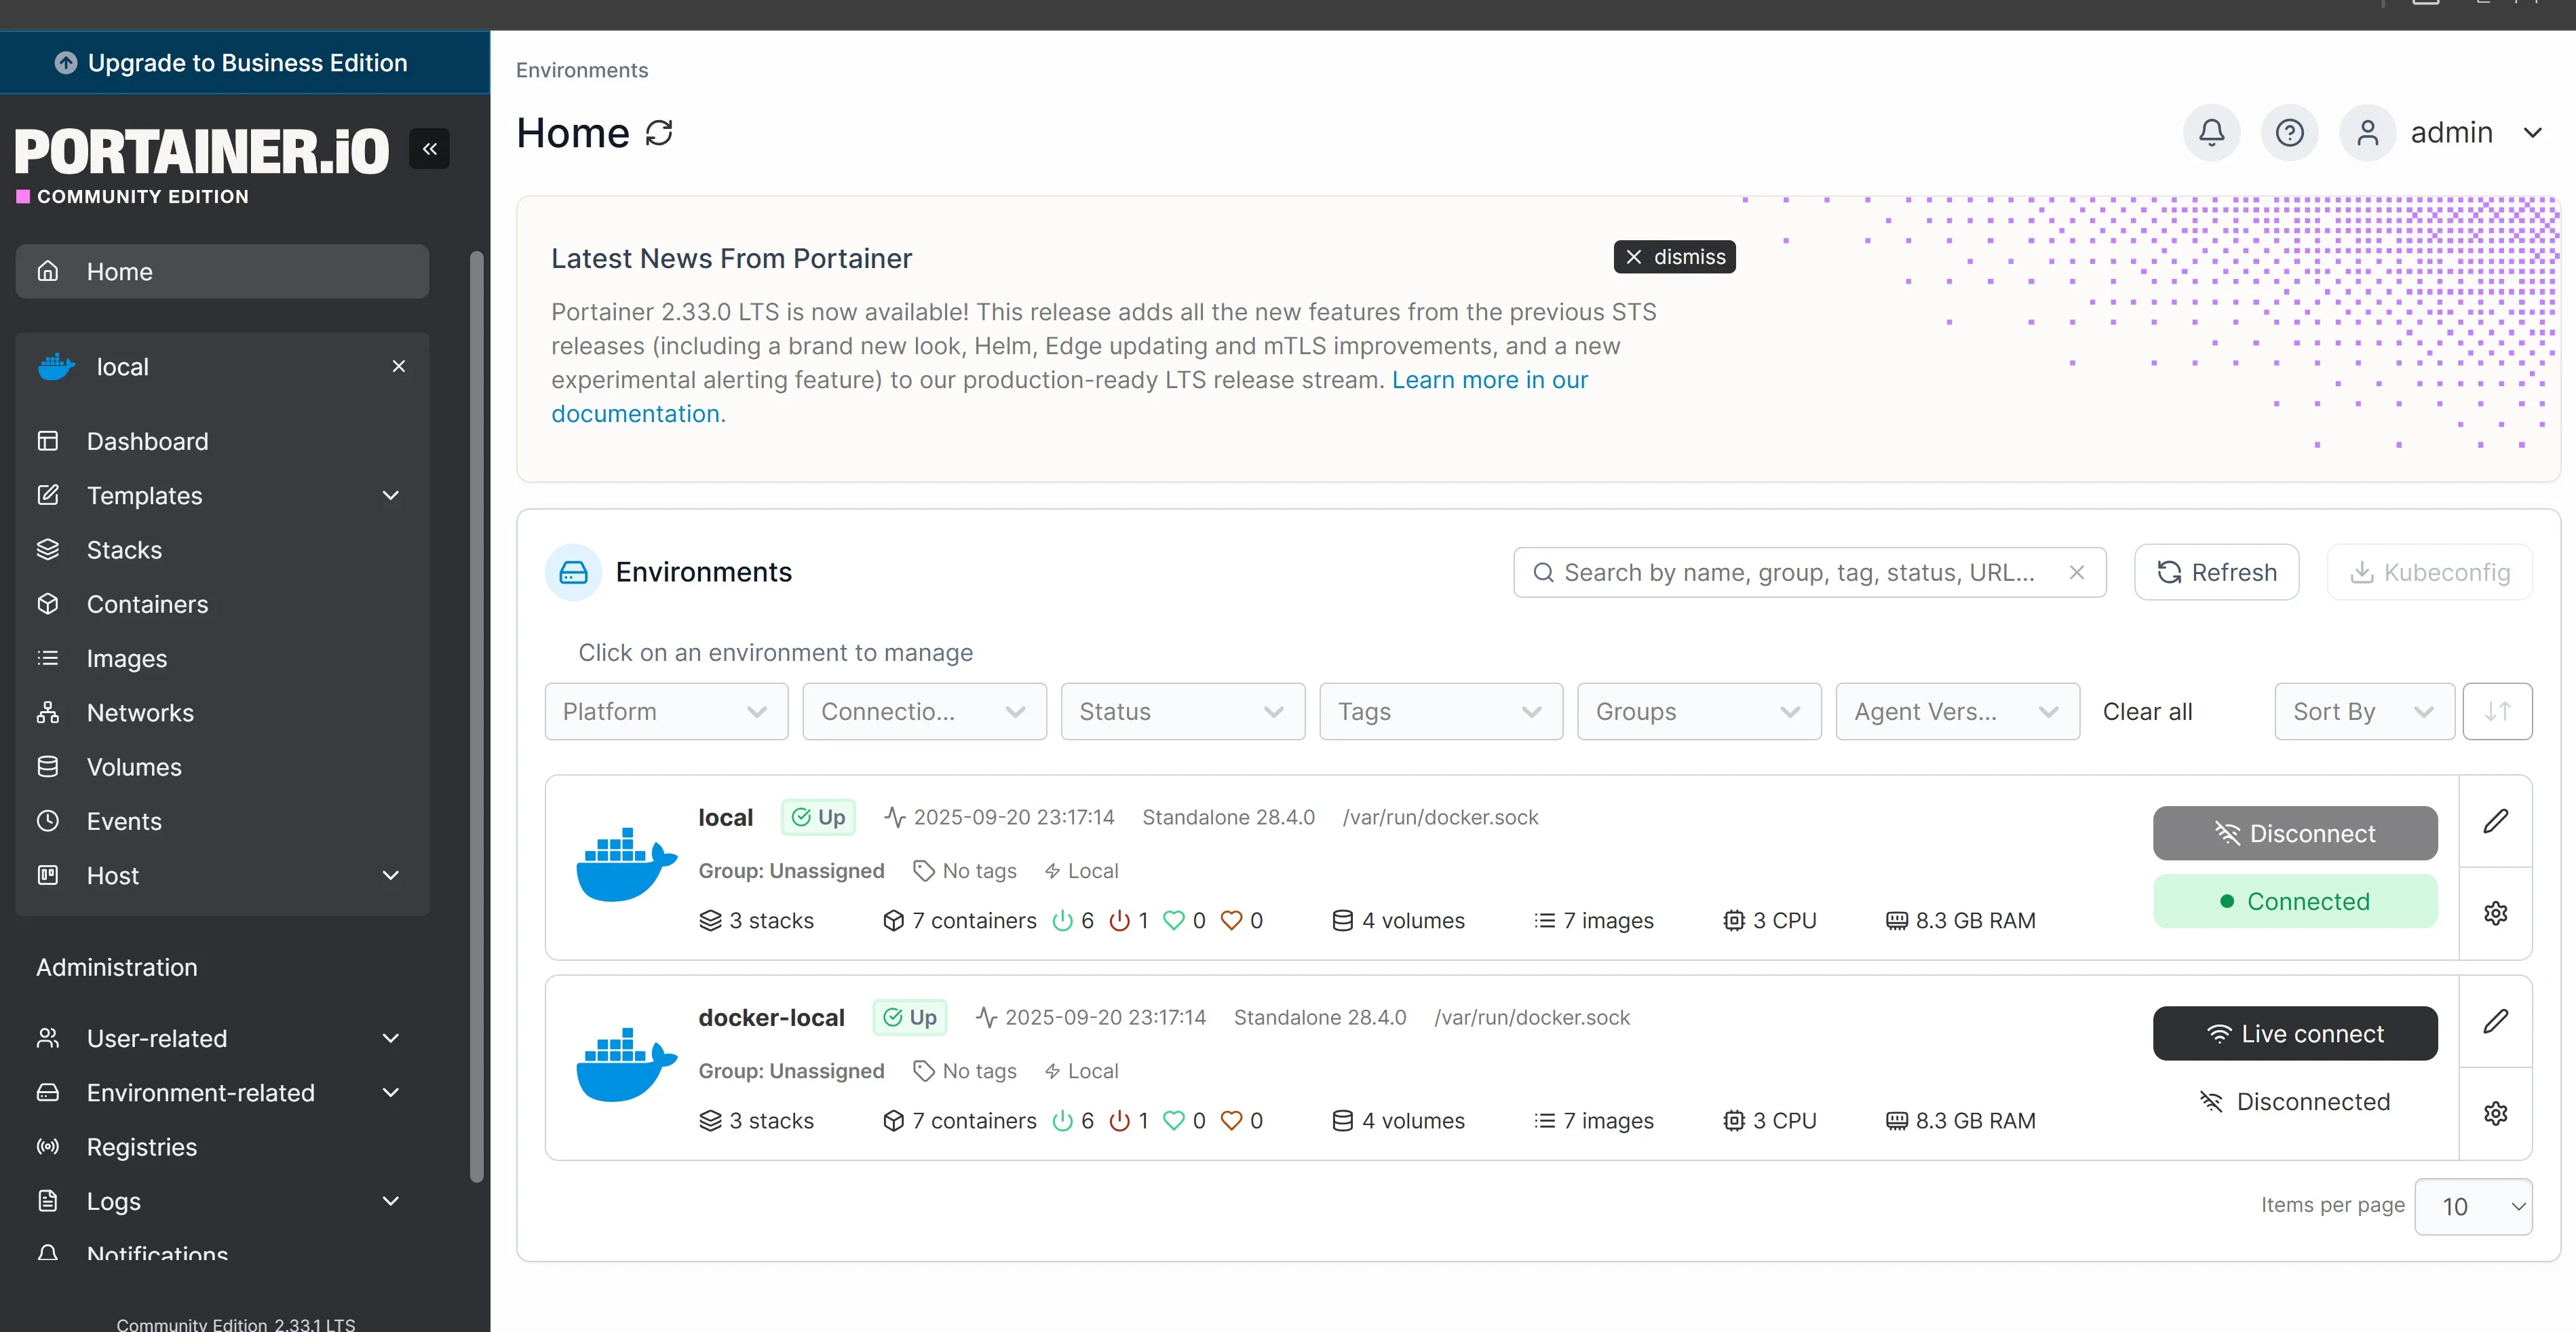Image resolution: width=2576 pixels, height=1332 pixels.
Task: Open the admin user menu chevron
Action: pos(2532,133)
